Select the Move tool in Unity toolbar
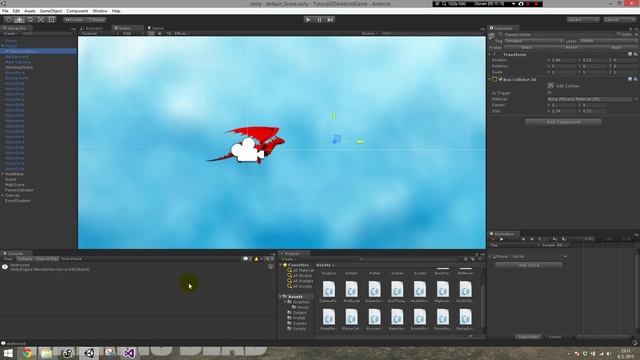Image resolution: width=640 pixels, height=360 pixels. click(x=19, y=20)
